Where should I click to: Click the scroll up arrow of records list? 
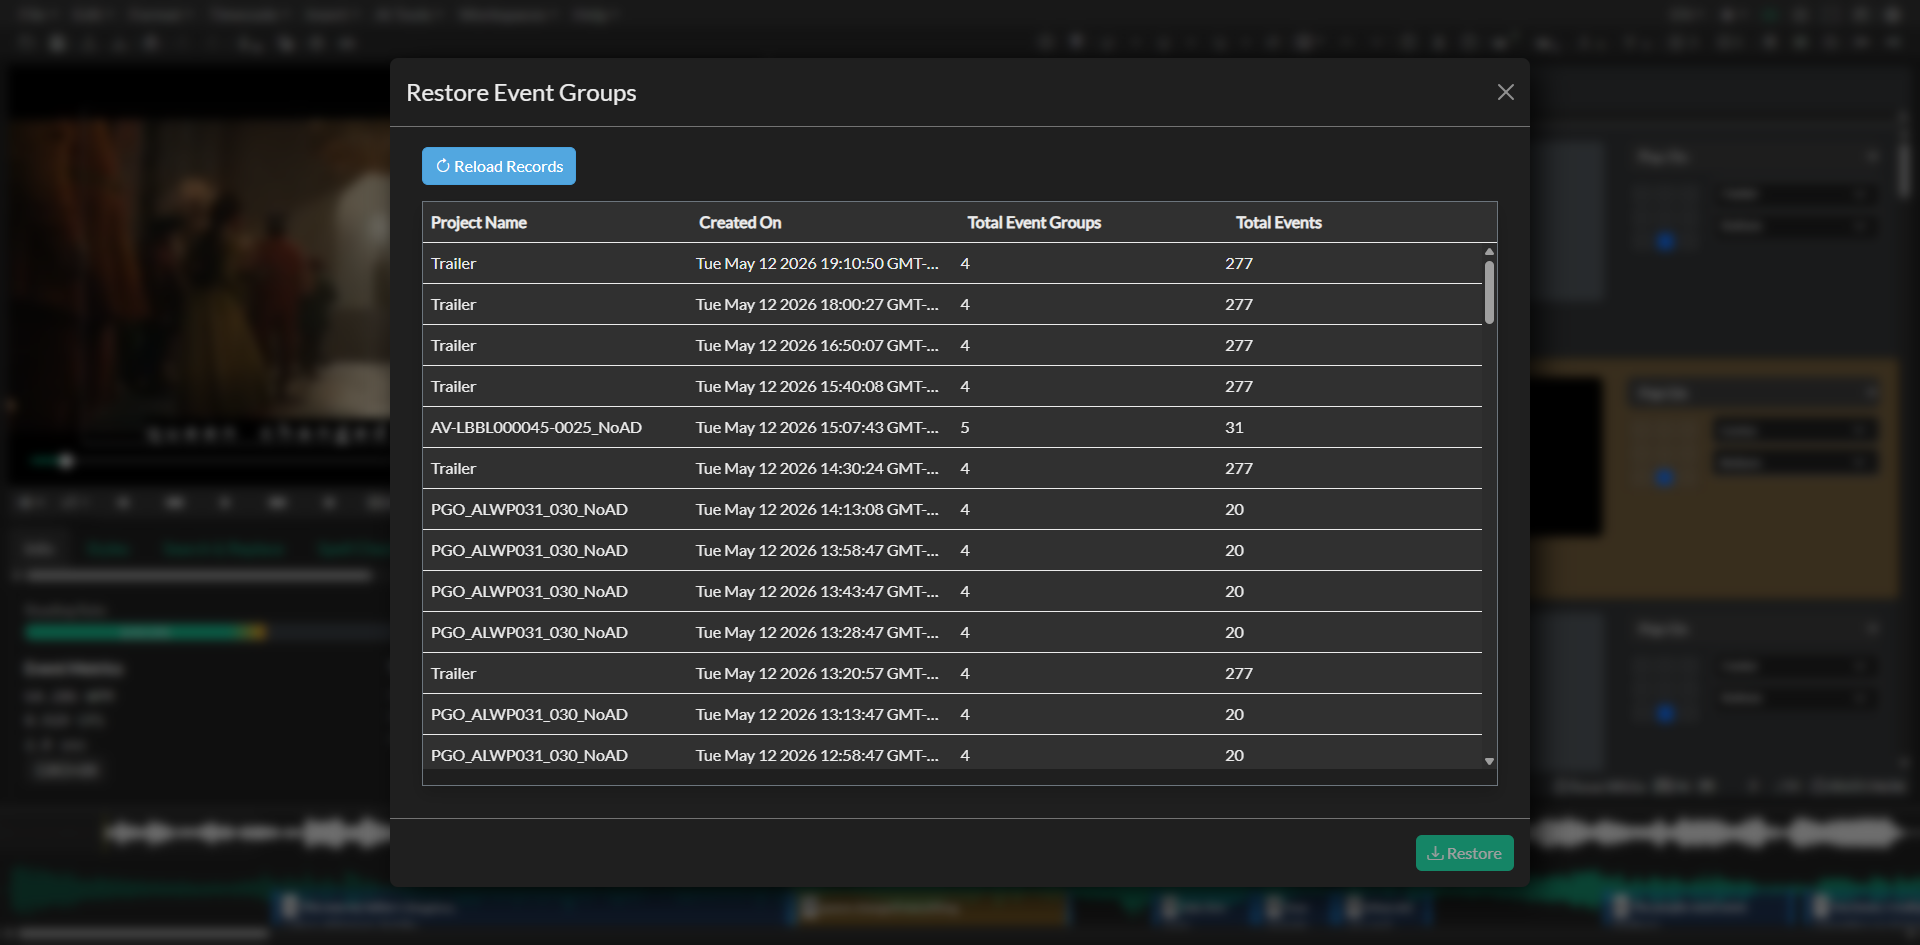[x=1489, y=251]
